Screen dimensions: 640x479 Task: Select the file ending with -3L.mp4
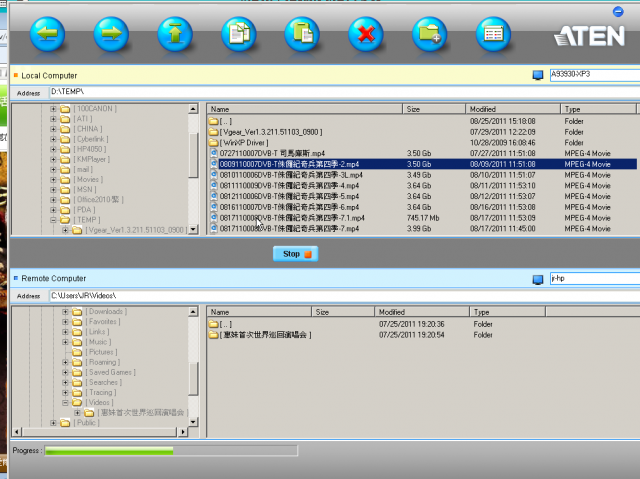click(422, 175)
